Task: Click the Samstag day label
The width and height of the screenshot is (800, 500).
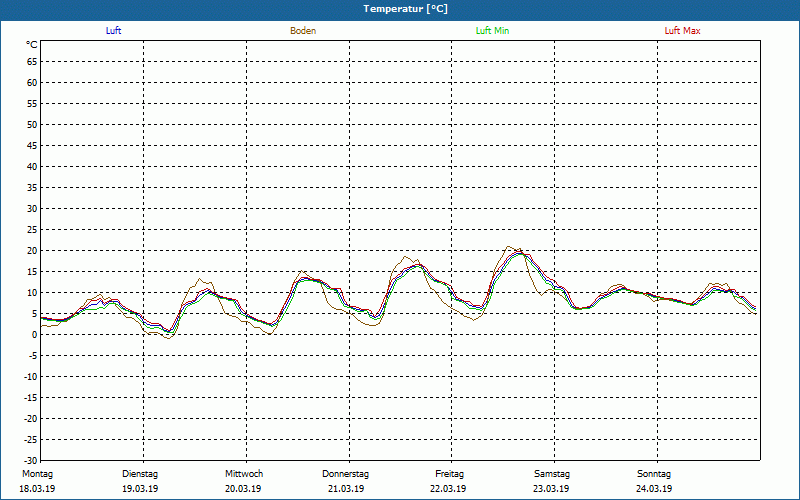Action: click(552, 474)
